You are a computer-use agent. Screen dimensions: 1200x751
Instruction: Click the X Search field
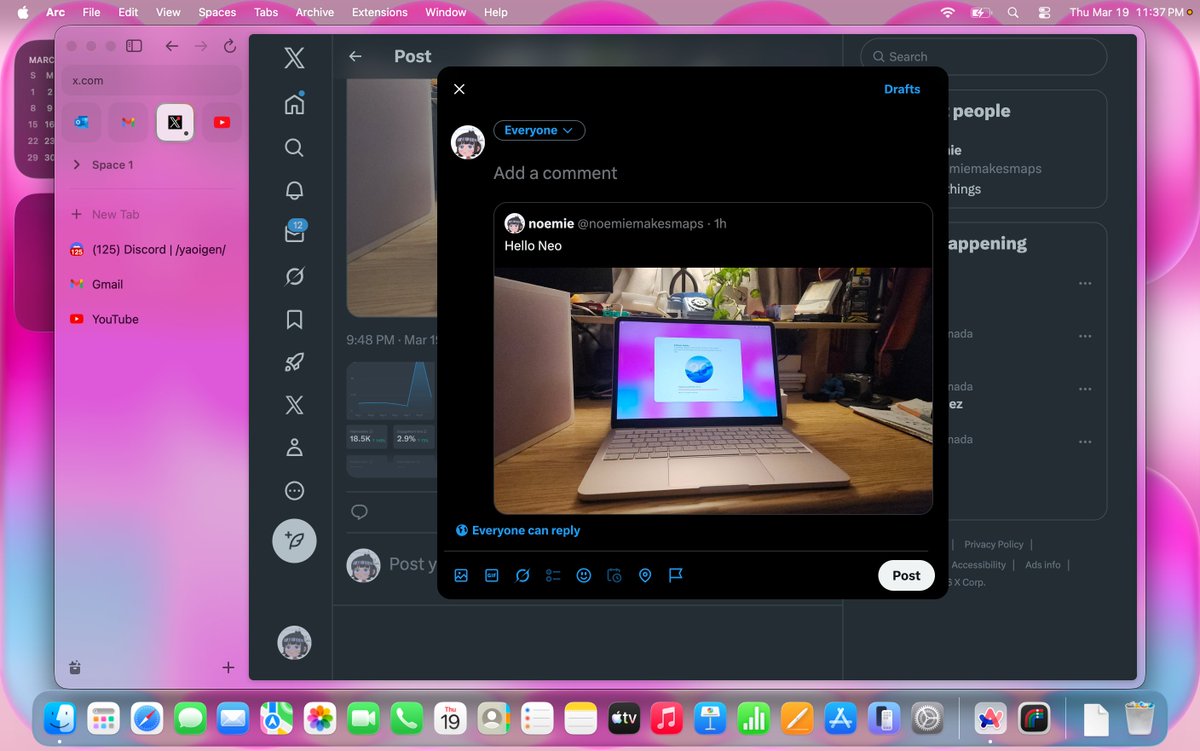pos(984,57)
